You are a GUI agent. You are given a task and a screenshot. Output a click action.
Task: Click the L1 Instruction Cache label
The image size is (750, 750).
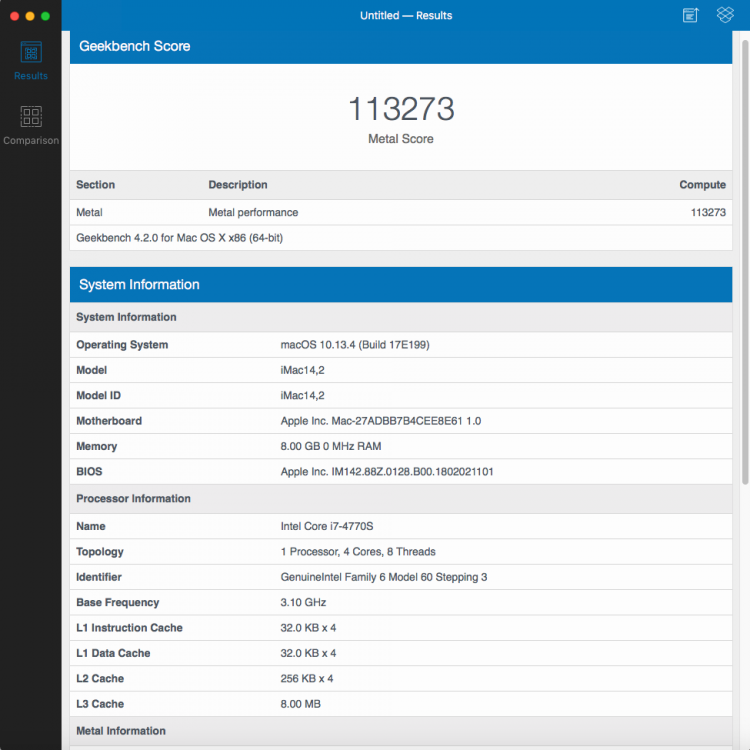click(129, 628)
